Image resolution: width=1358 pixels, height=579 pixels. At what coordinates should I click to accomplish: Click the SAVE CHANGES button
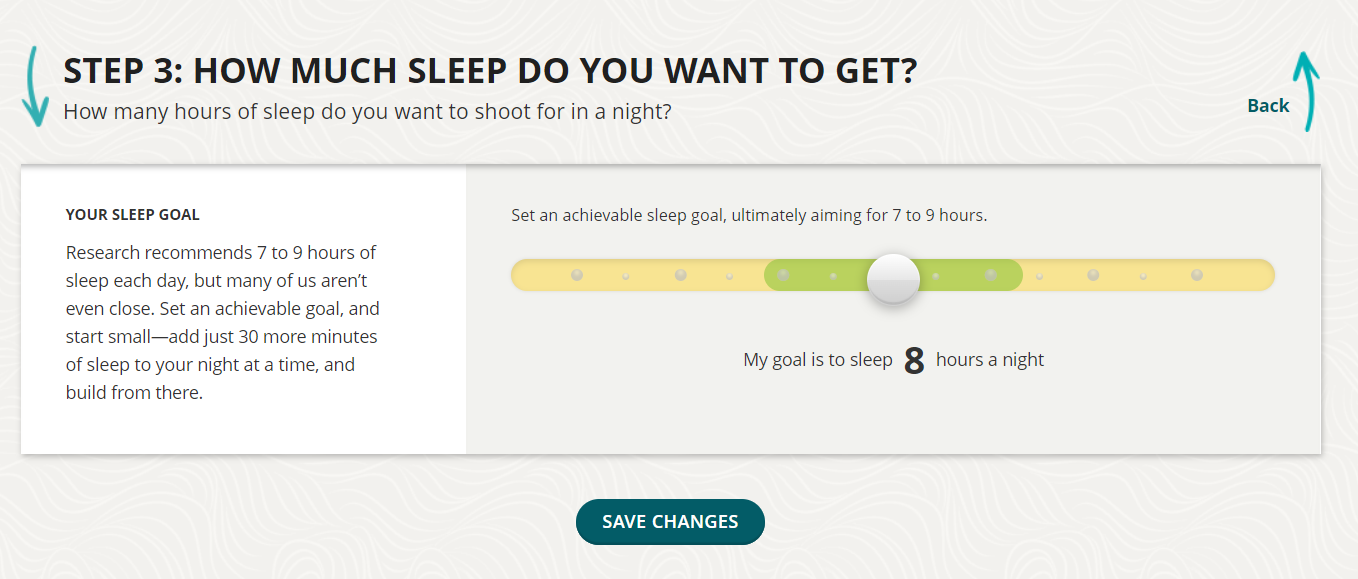tap(670, 521)
